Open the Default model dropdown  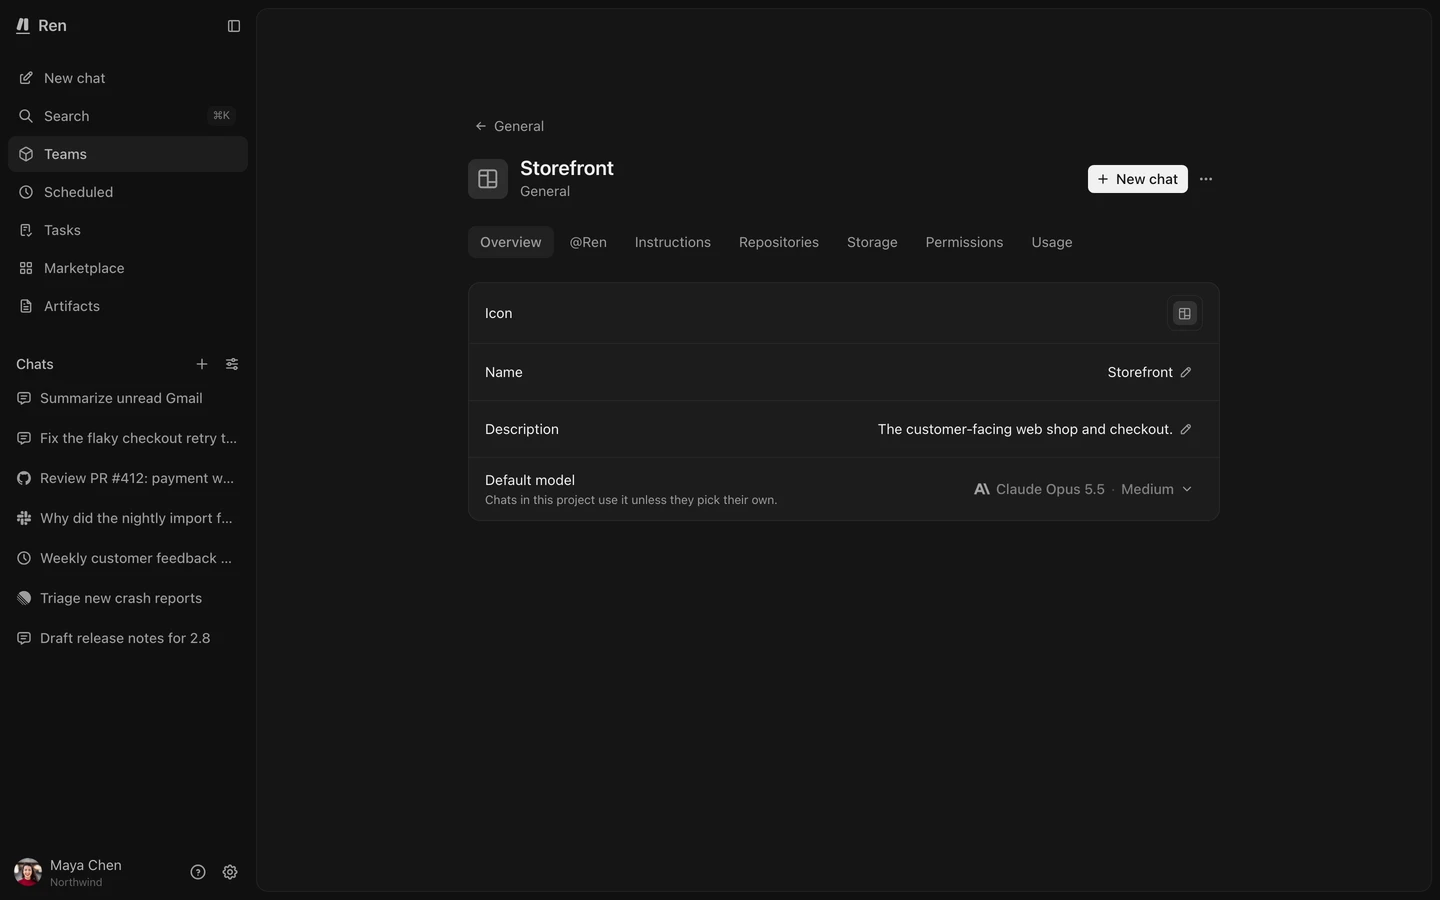pyautogui.click(x=1083, y=489)
